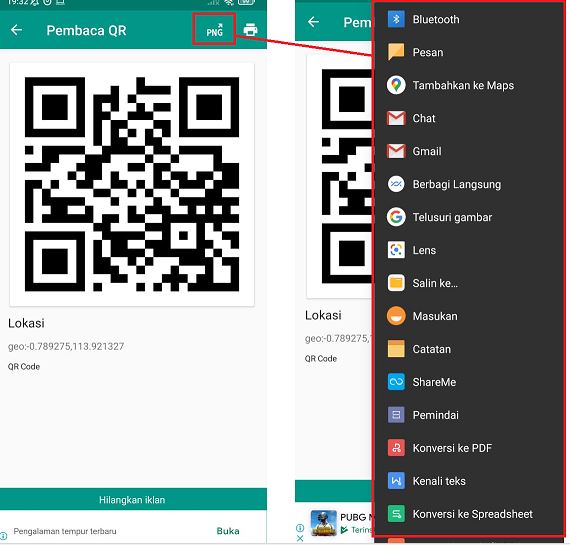Screen dimensions: 570x545
Task: Select Kenali teks option
Action: [438, 481]
